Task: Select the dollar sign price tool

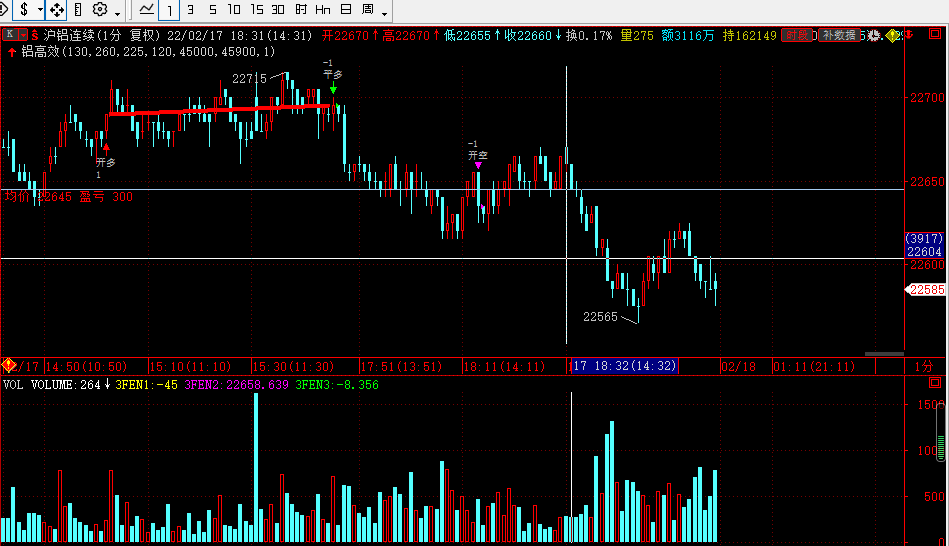Action: click(x=24, y=9)
